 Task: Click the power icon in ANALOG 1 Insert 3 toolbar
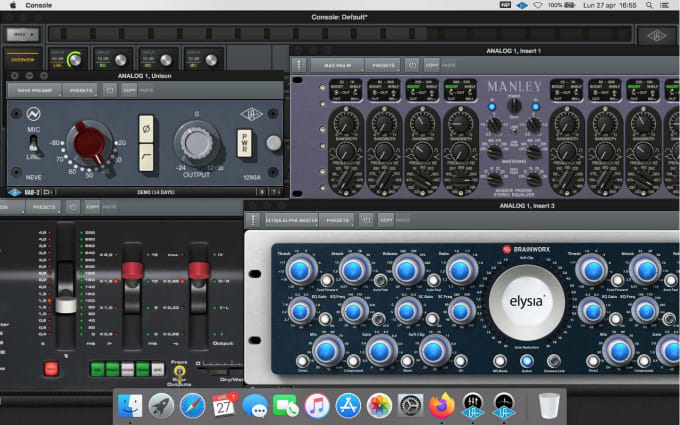(366, 220)
